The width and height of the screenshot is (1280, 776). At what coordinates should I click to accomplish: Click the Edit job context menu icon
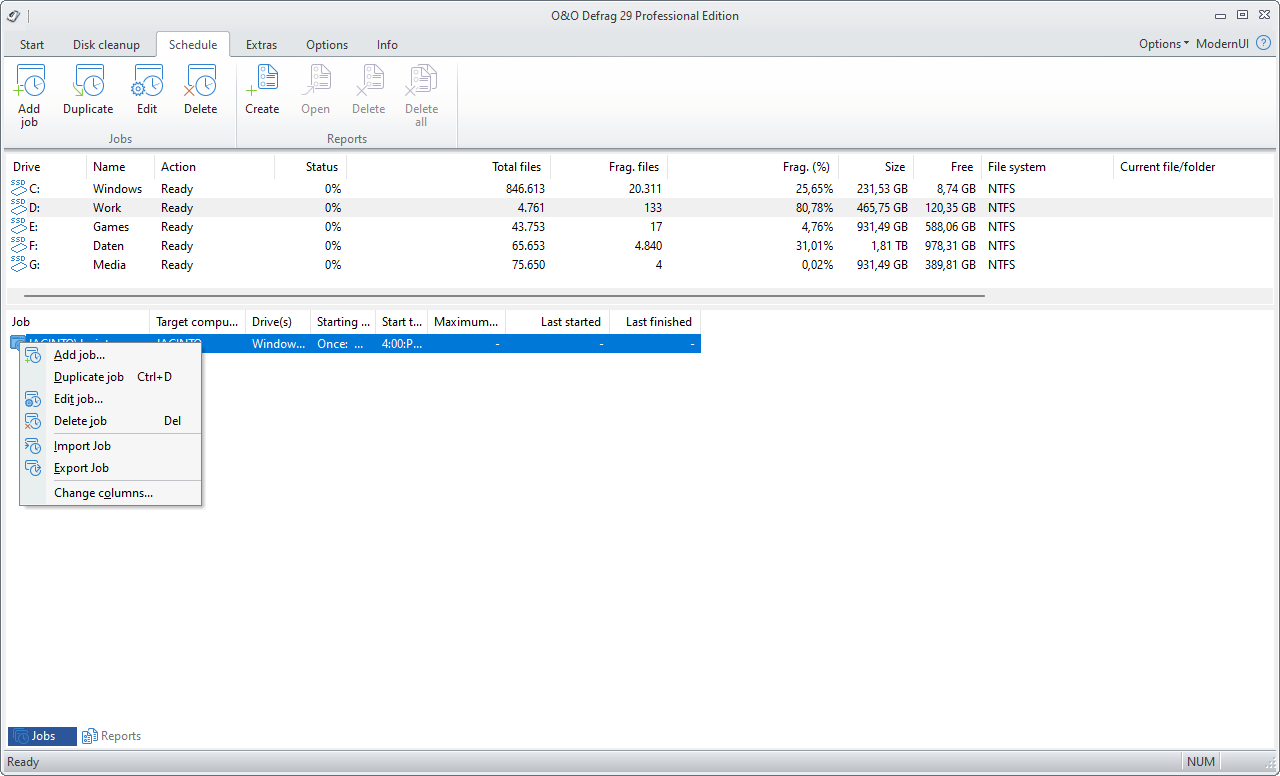click(x=33, y=399)
